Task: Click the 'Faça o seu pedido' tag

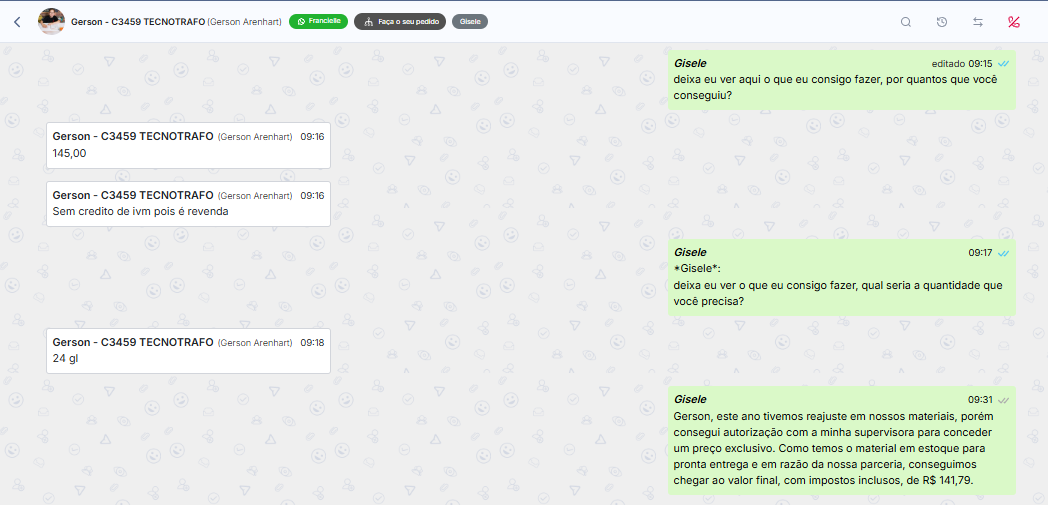Action: pyautogui.click(x=400, y=21)
